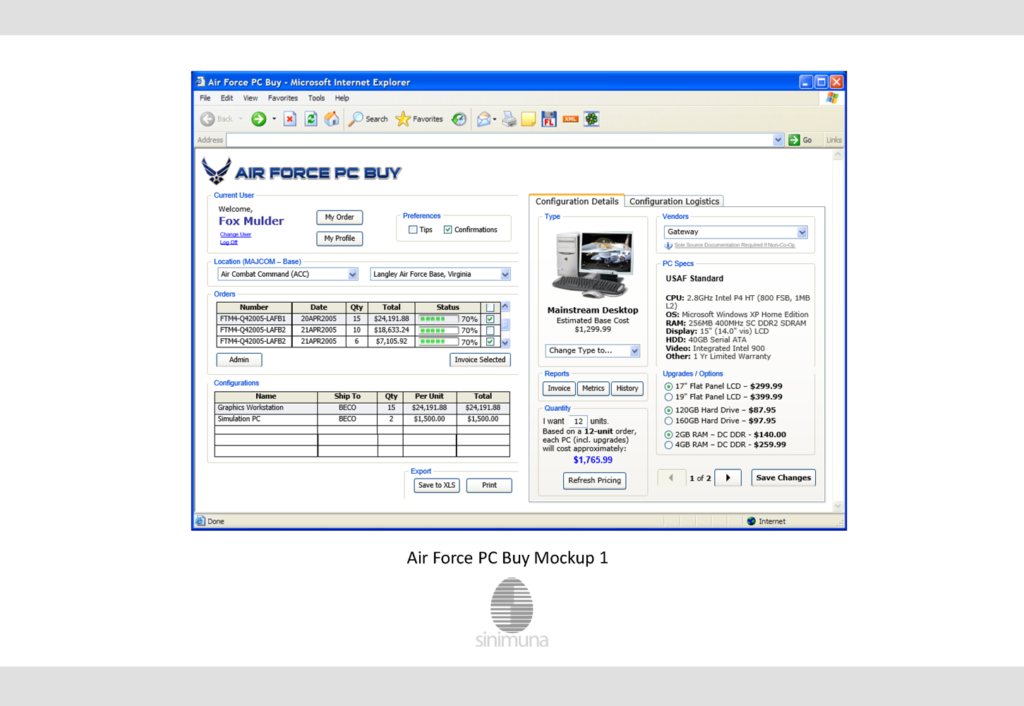Image resolution: width=1024 pixels, height=706 pixels.
Task: Open the View menu
Action: 250,98
